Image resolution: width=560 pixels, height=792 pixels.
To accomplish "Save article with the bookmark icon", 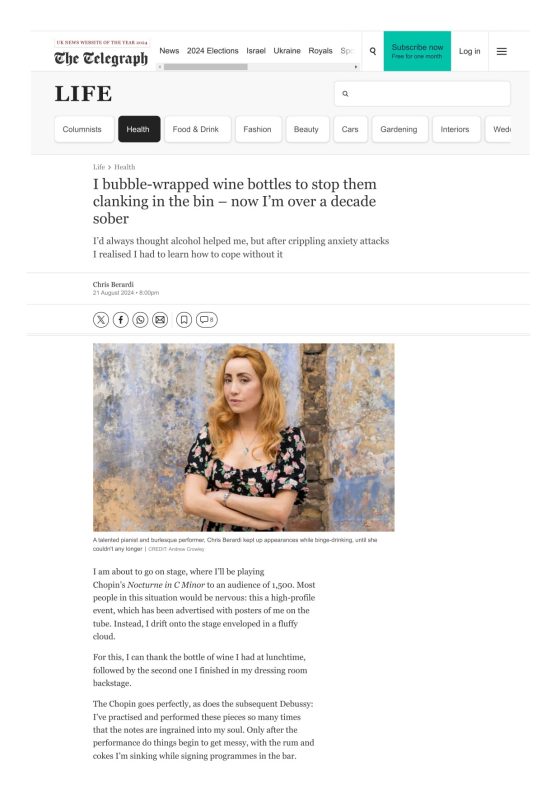I will point(184,320).
